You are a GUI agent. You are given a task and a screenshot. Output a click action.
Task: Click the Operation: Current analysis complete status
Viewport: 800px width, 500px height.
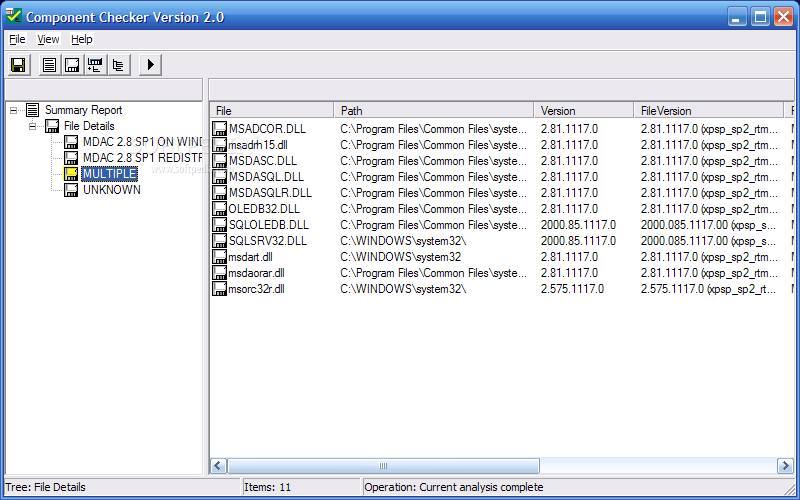454,487
